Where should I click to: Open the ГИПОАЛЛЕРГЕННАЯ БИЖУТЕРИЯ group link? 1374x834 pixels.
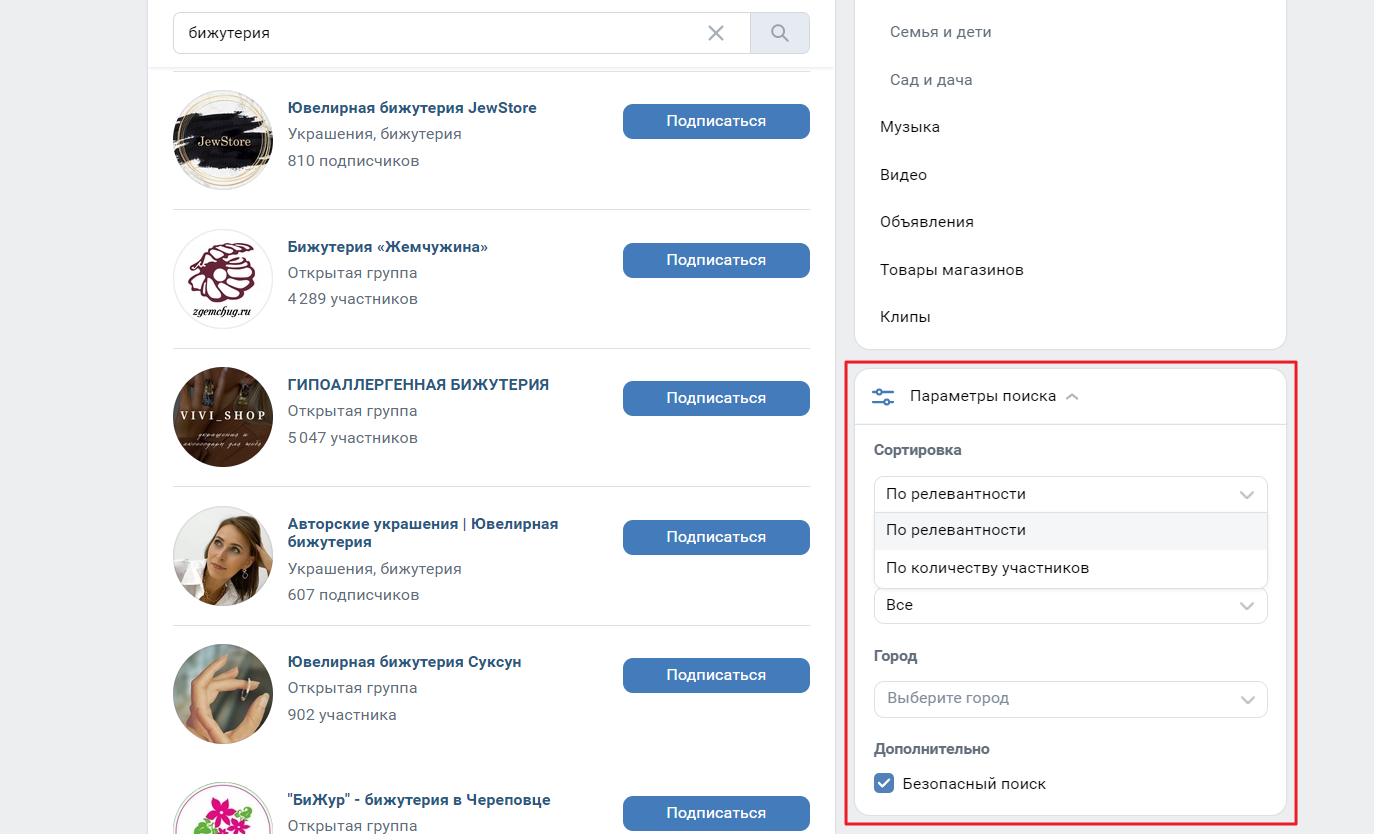(418, 385)
